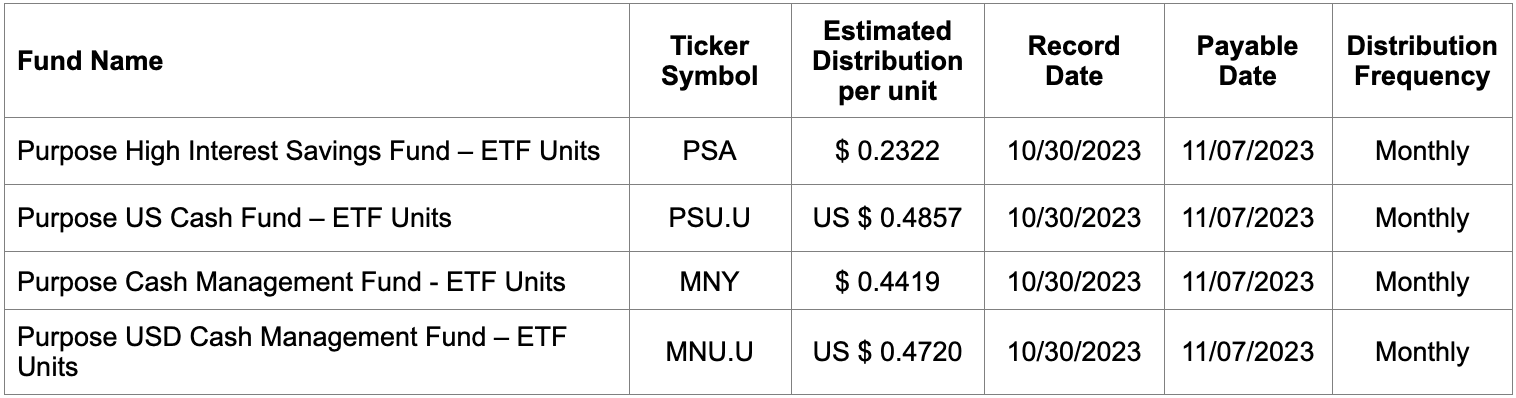The width and height of the screenshot is (1516, 398).
Task: Select the Distribution Frequency column header
Action: click(1421, 61)
